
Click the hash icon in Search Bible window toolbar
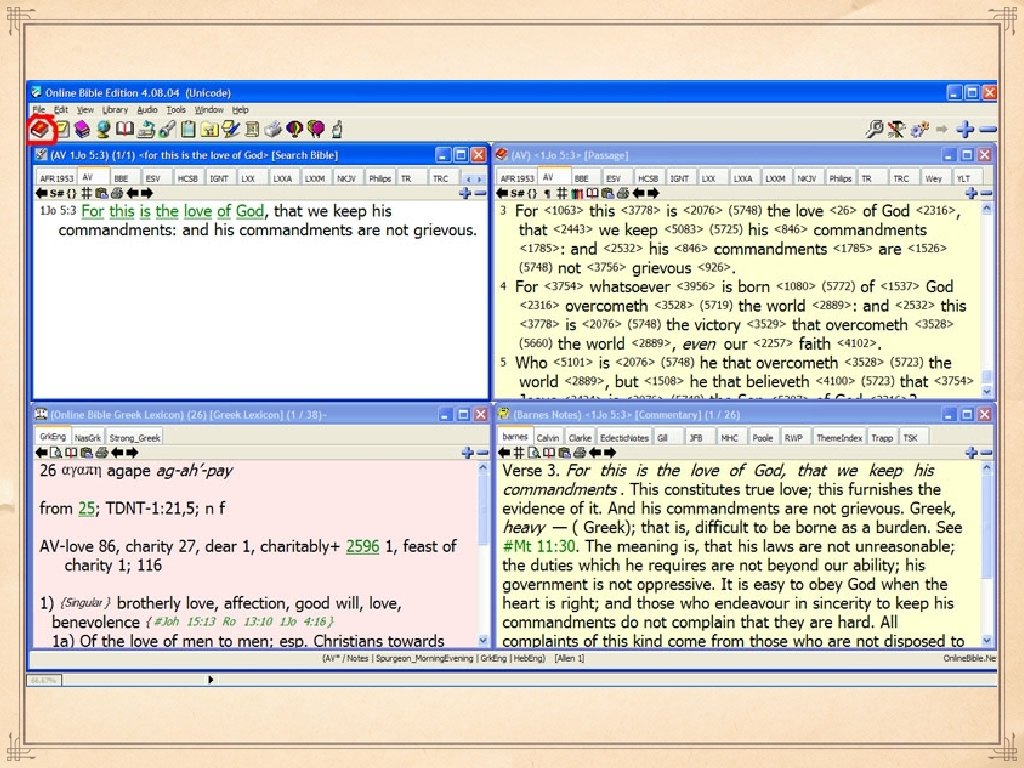pos(86,193)
